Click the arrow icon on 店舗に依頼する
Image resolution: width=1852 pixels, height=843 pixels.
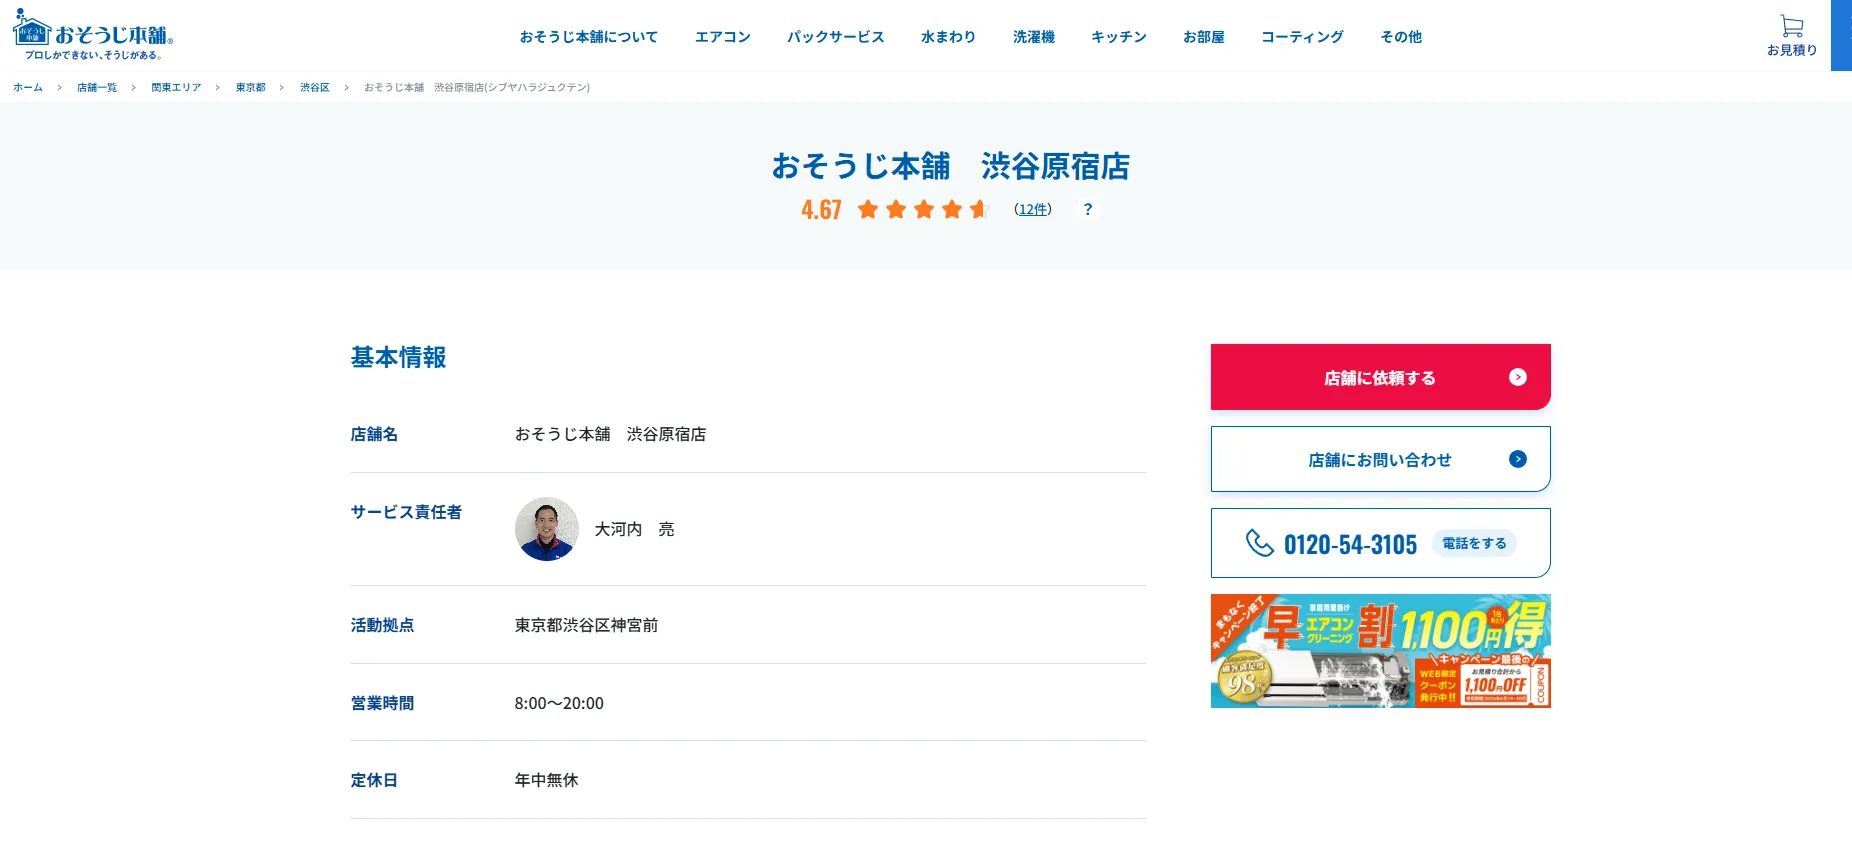1518,377
